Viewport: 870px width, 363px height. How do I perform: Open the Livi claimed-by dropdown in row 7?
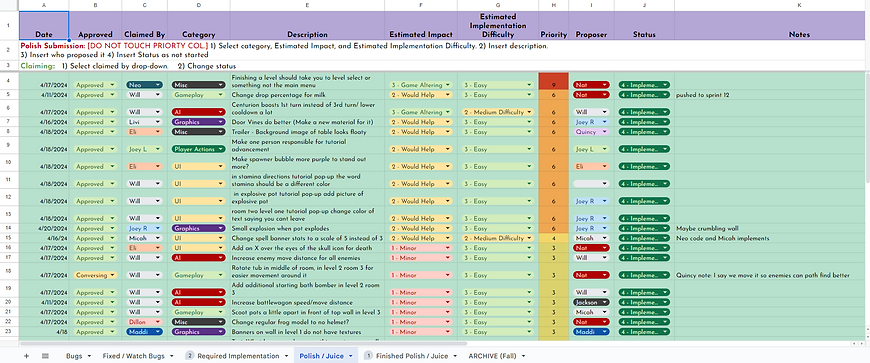tap(144, 122)
